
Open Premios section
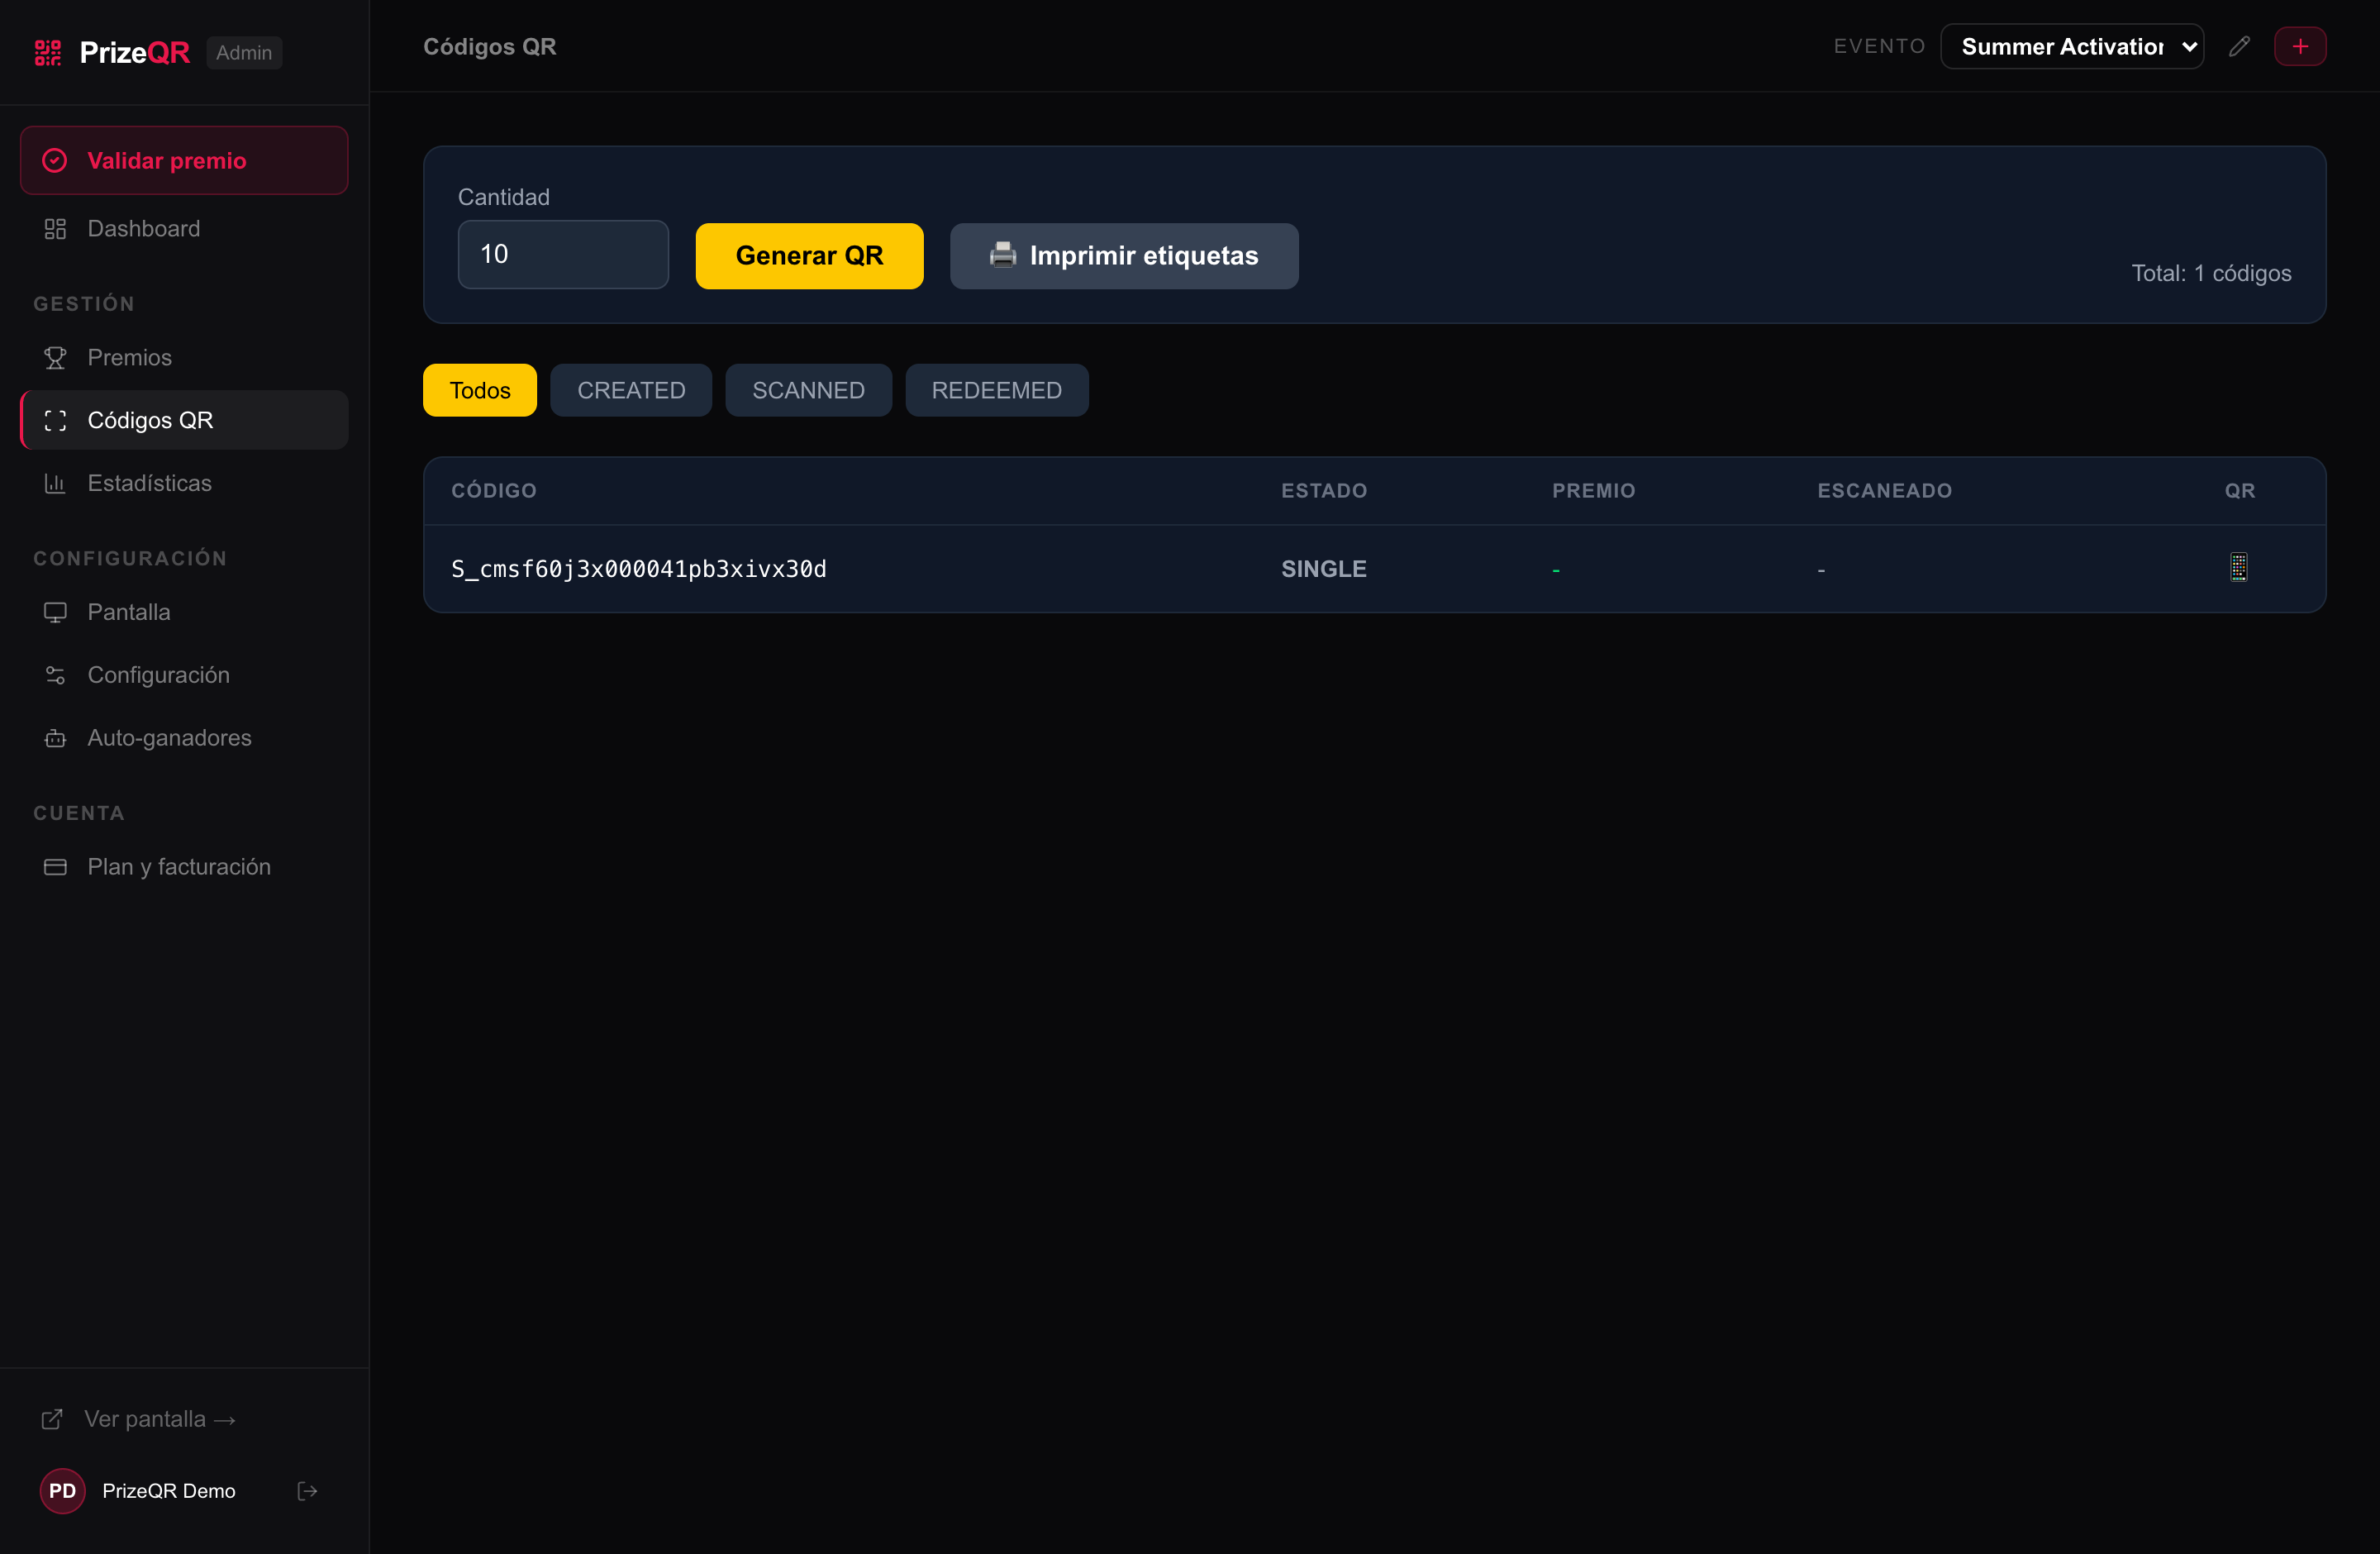184,357
